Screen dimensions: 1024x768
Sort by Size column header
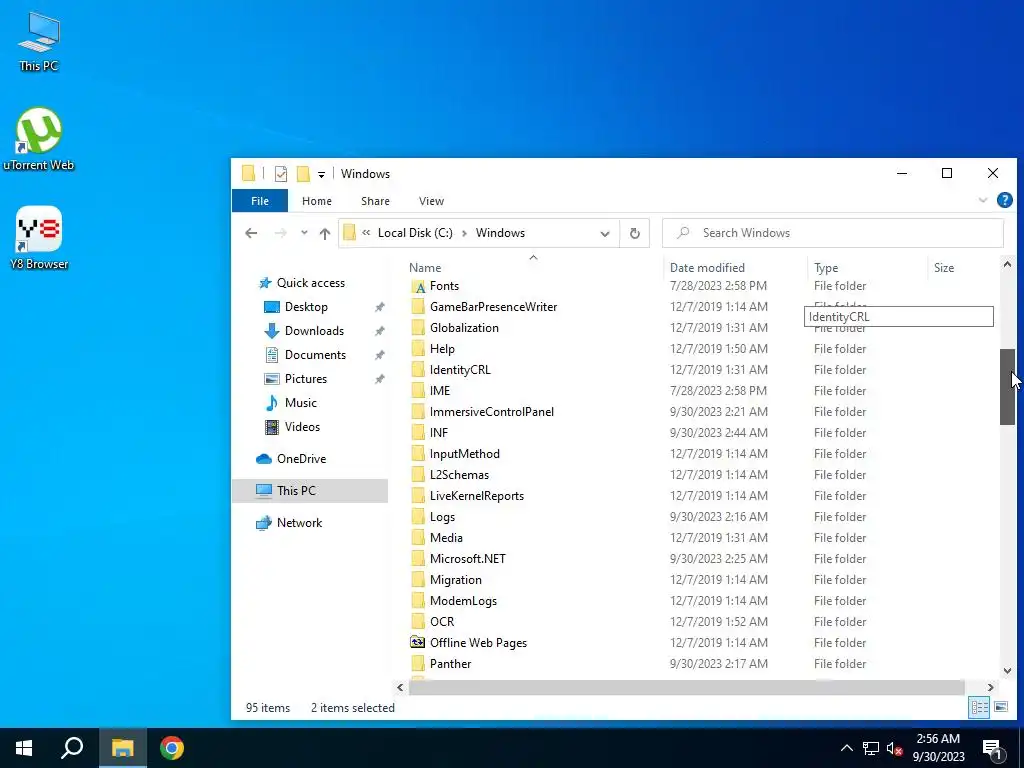pyautogui.click(x=944, y=268)
